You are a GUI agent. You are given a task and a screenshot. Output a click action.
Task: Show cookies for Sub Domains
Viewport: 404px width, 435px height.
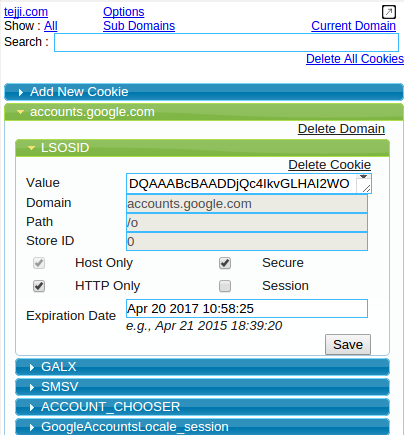point(139,26)
